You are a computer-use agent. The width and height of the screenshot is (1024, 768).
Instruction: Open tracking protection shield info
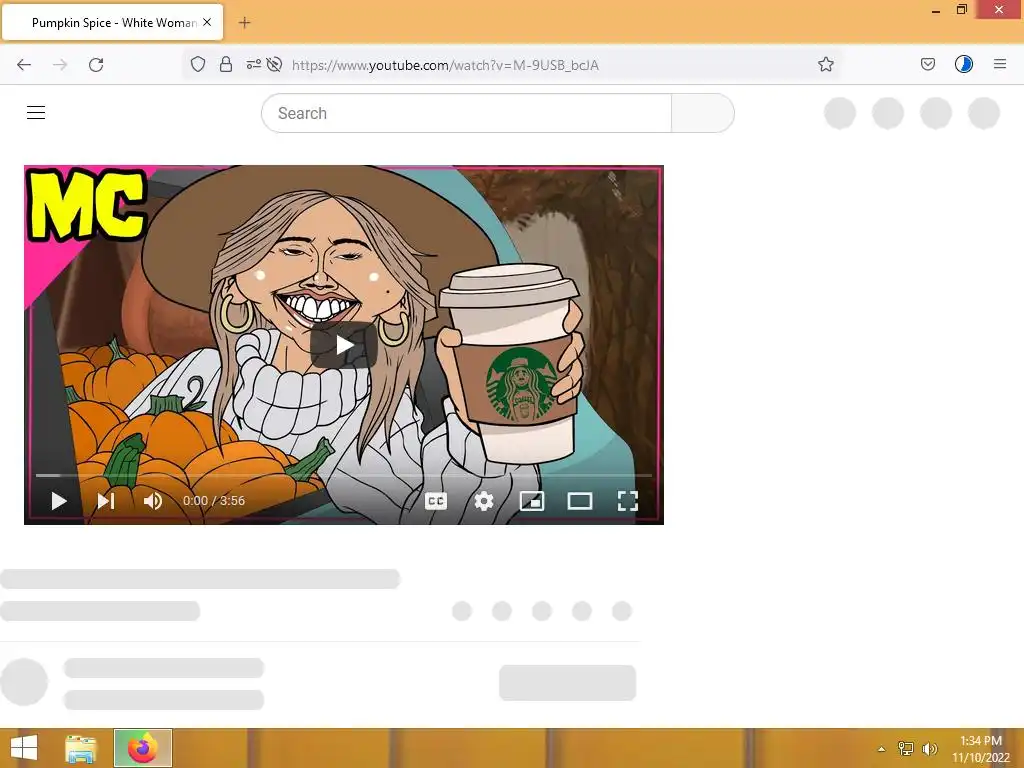coord(198,64)
